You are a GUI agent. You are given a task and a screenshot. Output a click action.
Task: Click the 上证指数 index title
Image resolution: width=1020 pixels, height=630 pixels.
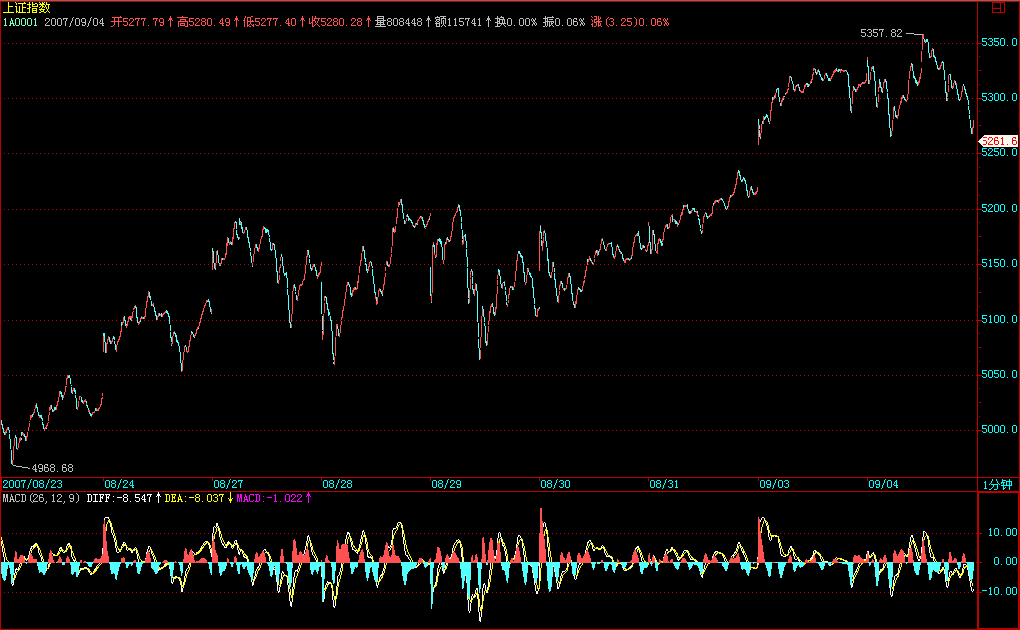pos(24,7)
